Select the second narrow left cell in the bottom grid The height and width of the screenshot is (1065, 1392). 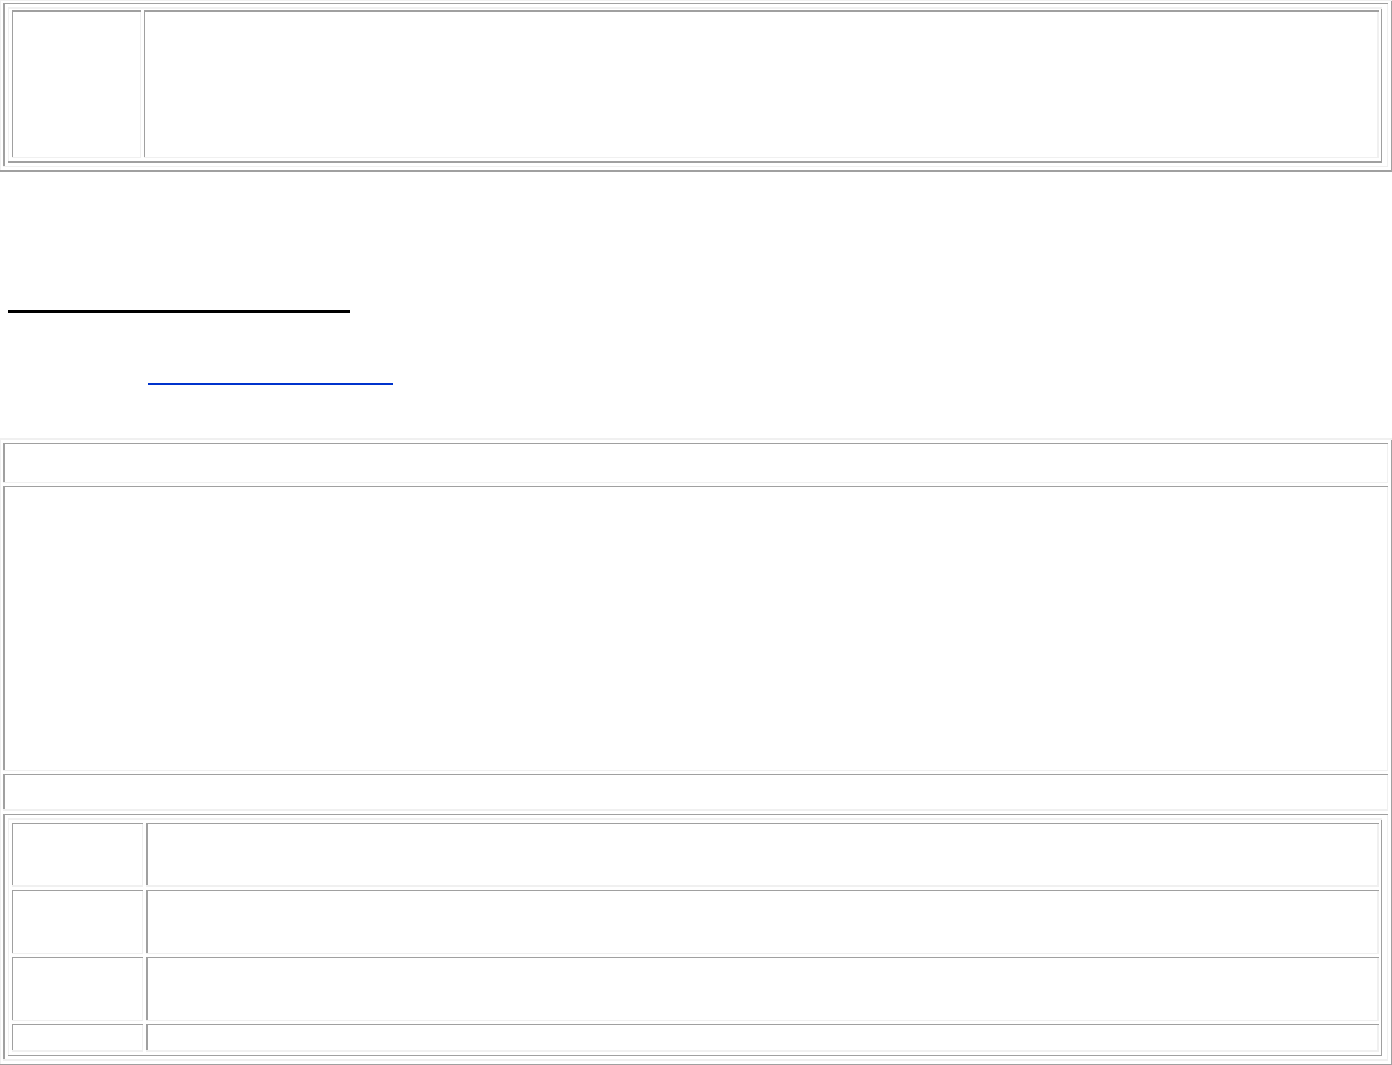pos(77,921)
